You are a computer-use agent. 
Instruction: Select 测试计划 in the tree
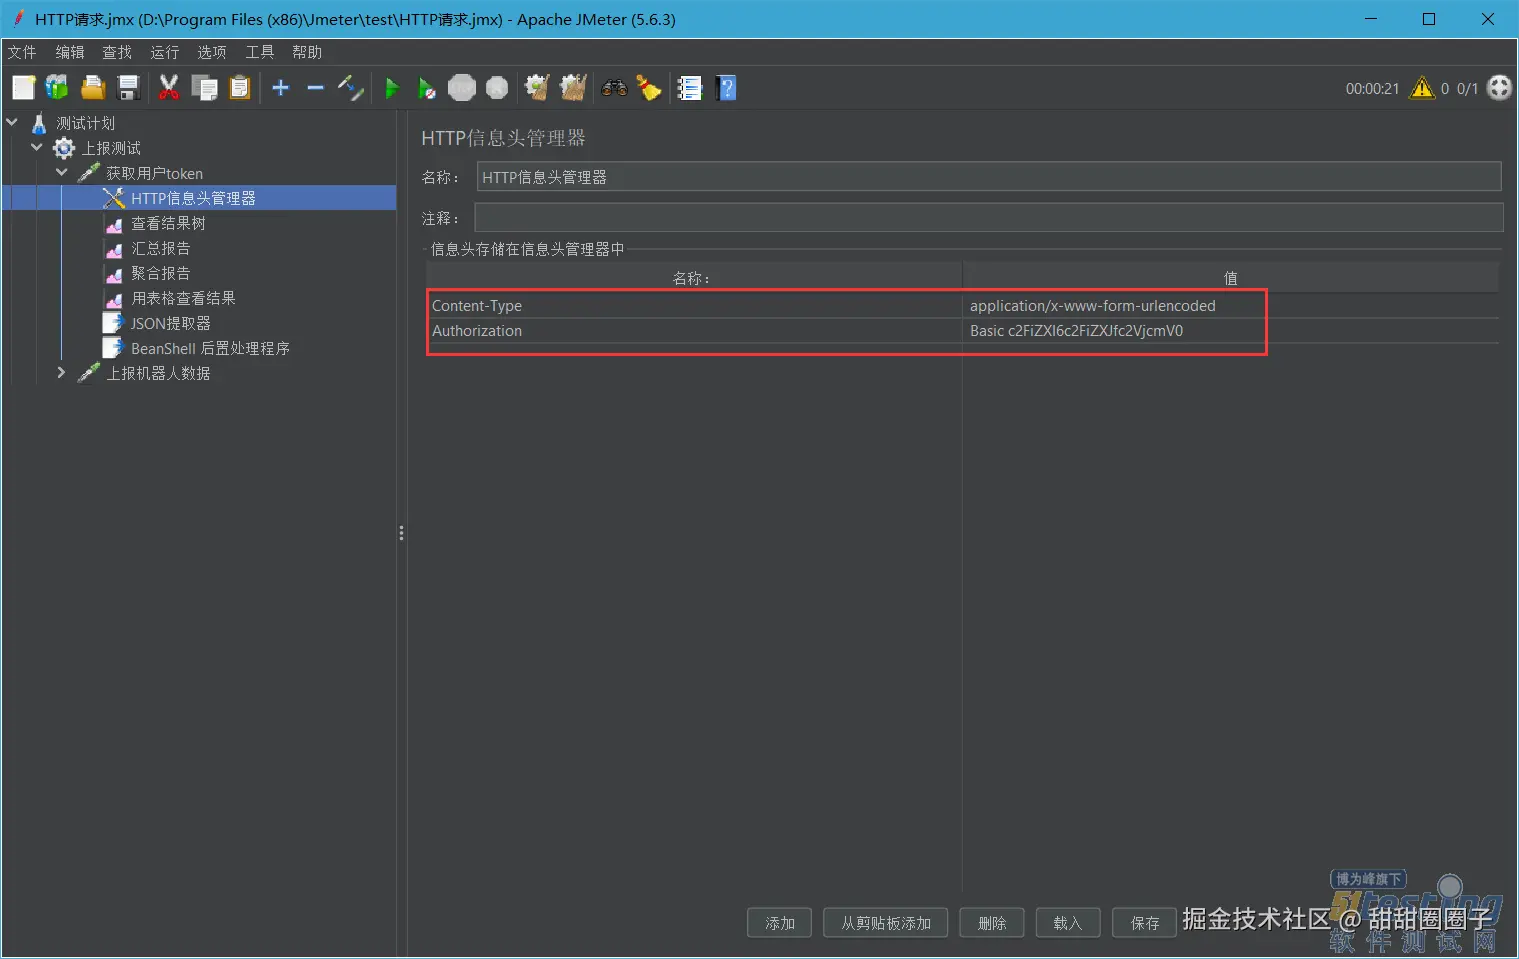pos(86,123)
